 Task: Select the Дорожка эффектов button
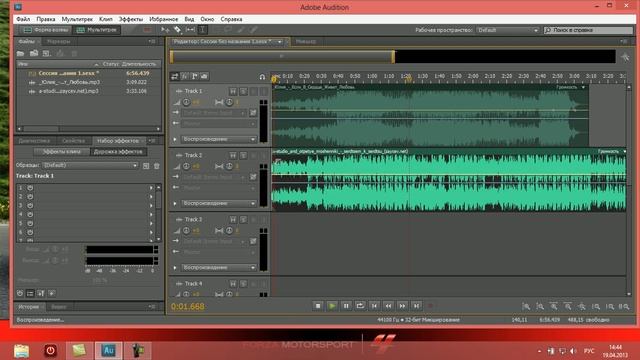pos(118,151)
